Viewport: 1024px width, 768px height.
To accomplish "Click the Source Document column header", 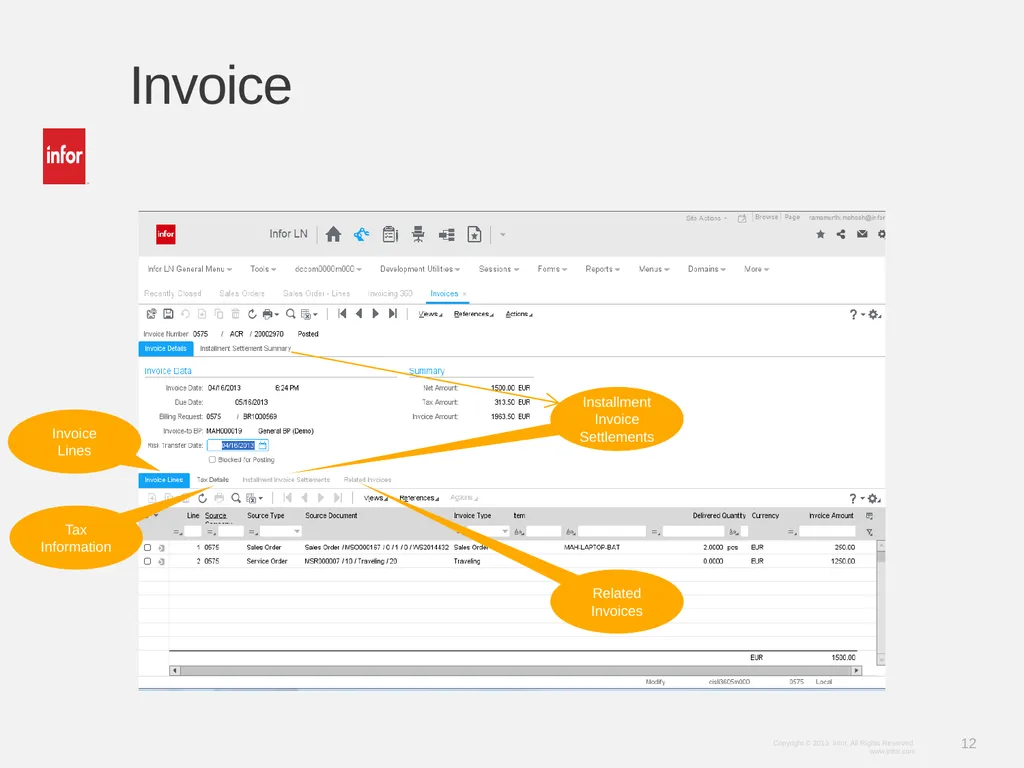I will [331, 516].
